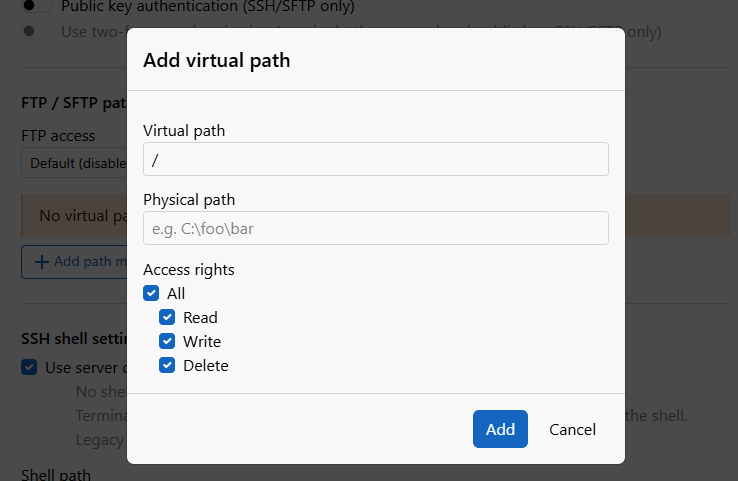
Task: Uncheck the Read access checkbox
Action: point(167,317)
